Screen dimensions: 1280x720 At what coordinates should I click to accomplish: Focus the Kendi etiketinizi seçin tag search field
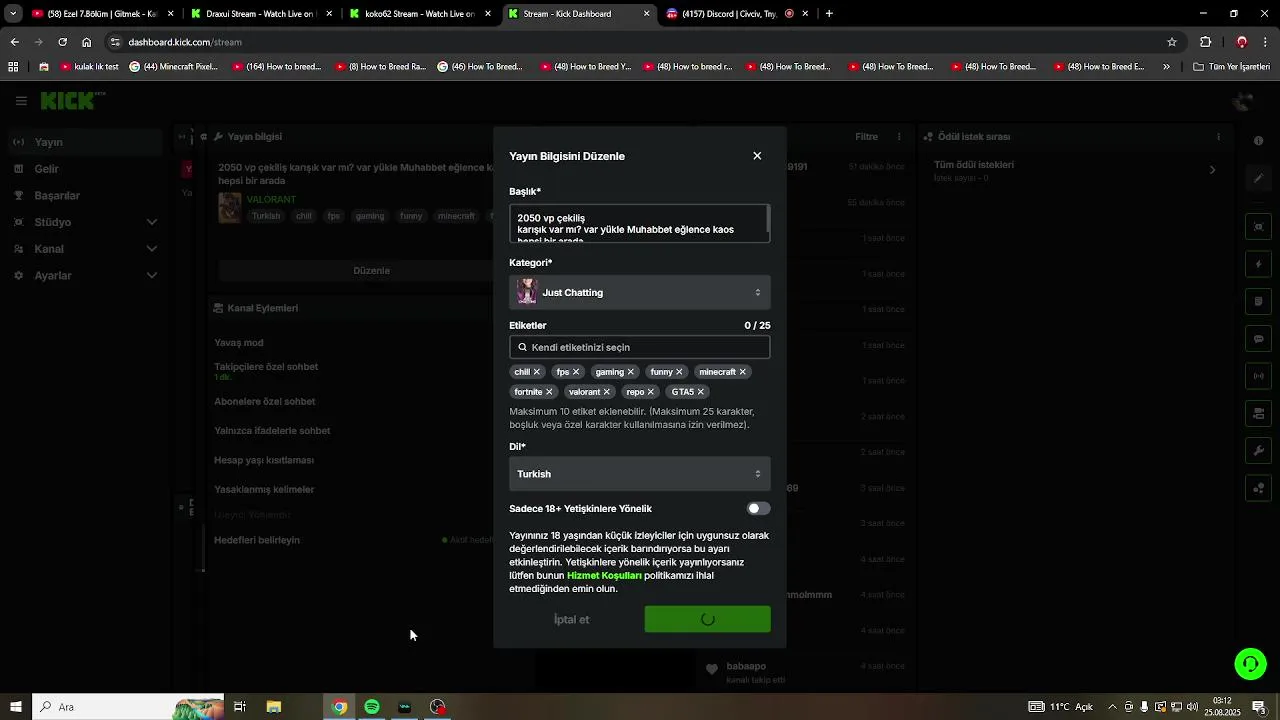point(640,347)
